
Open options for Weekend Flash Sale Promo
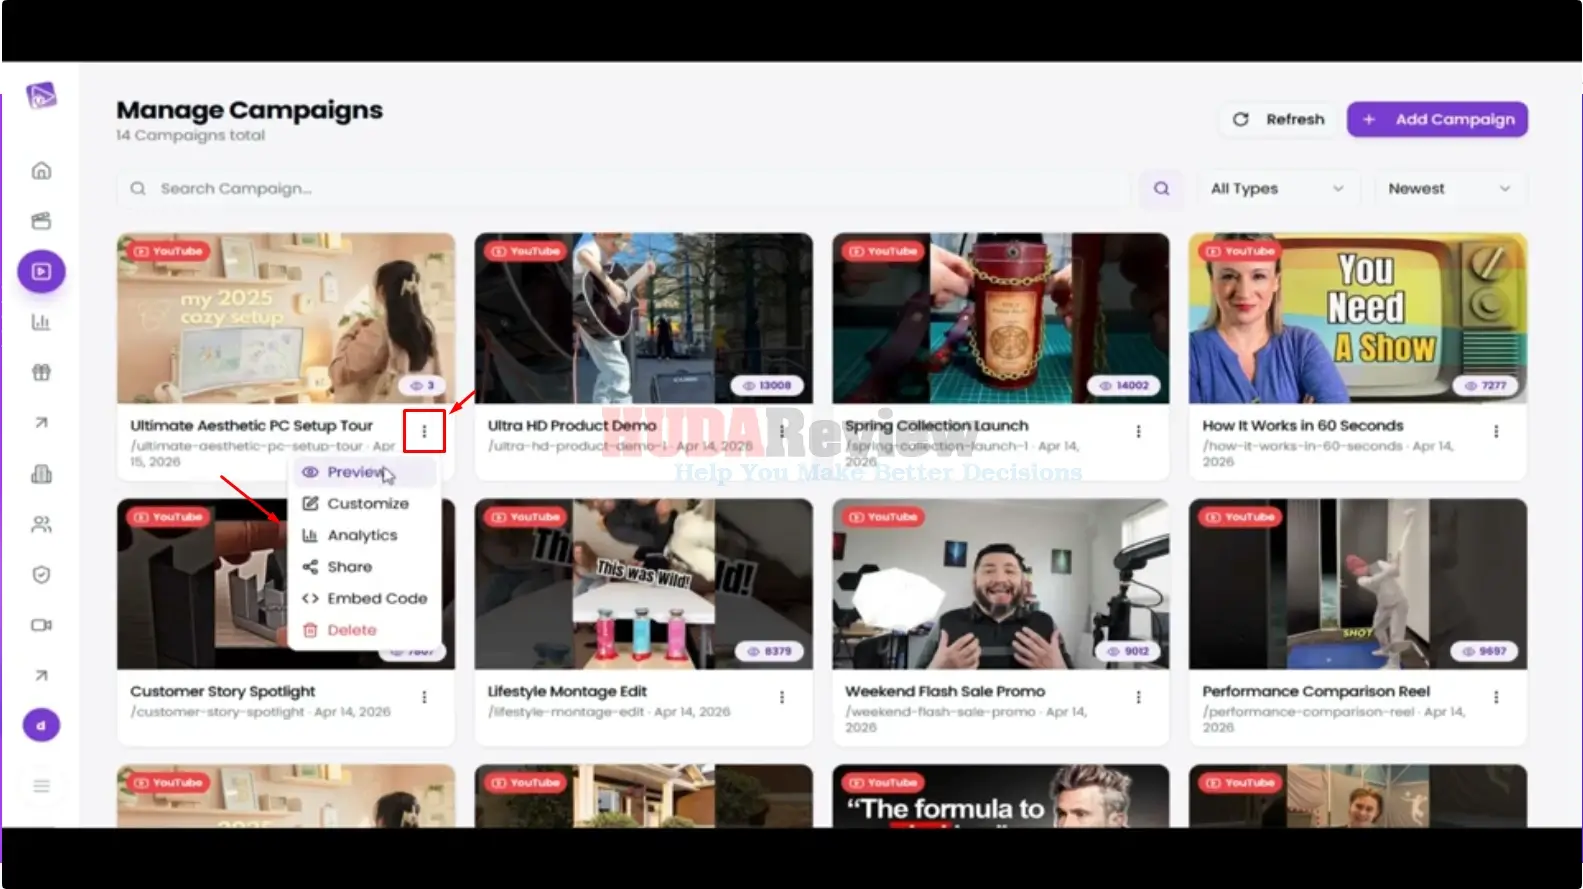[1138, 697]
